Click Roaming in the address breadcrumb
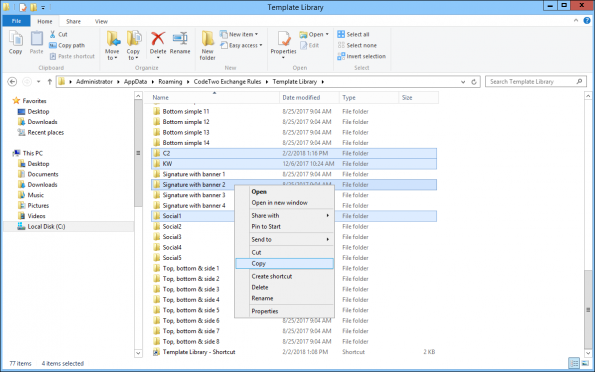595x372 pixels. [x=170, y=82]
